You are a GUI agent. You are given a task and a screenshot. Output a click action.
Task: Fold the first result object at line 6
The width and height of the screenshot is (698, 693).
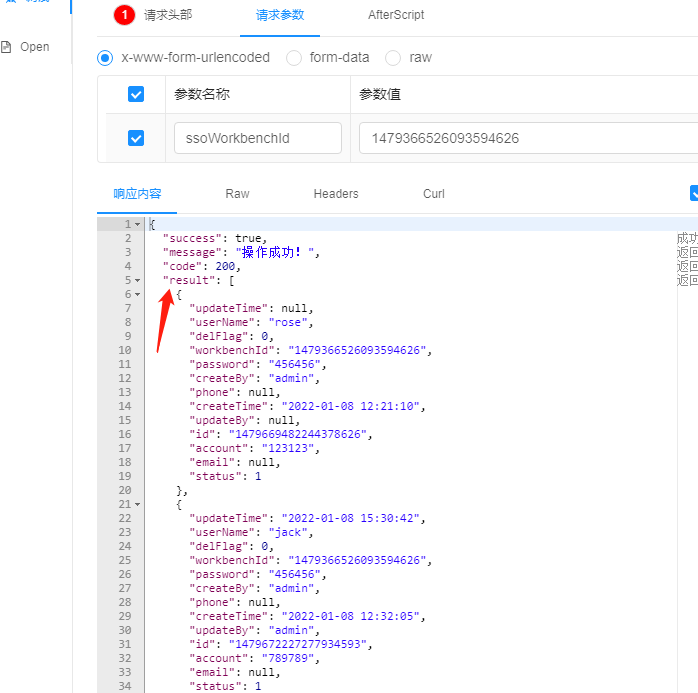tap(138, 295)
